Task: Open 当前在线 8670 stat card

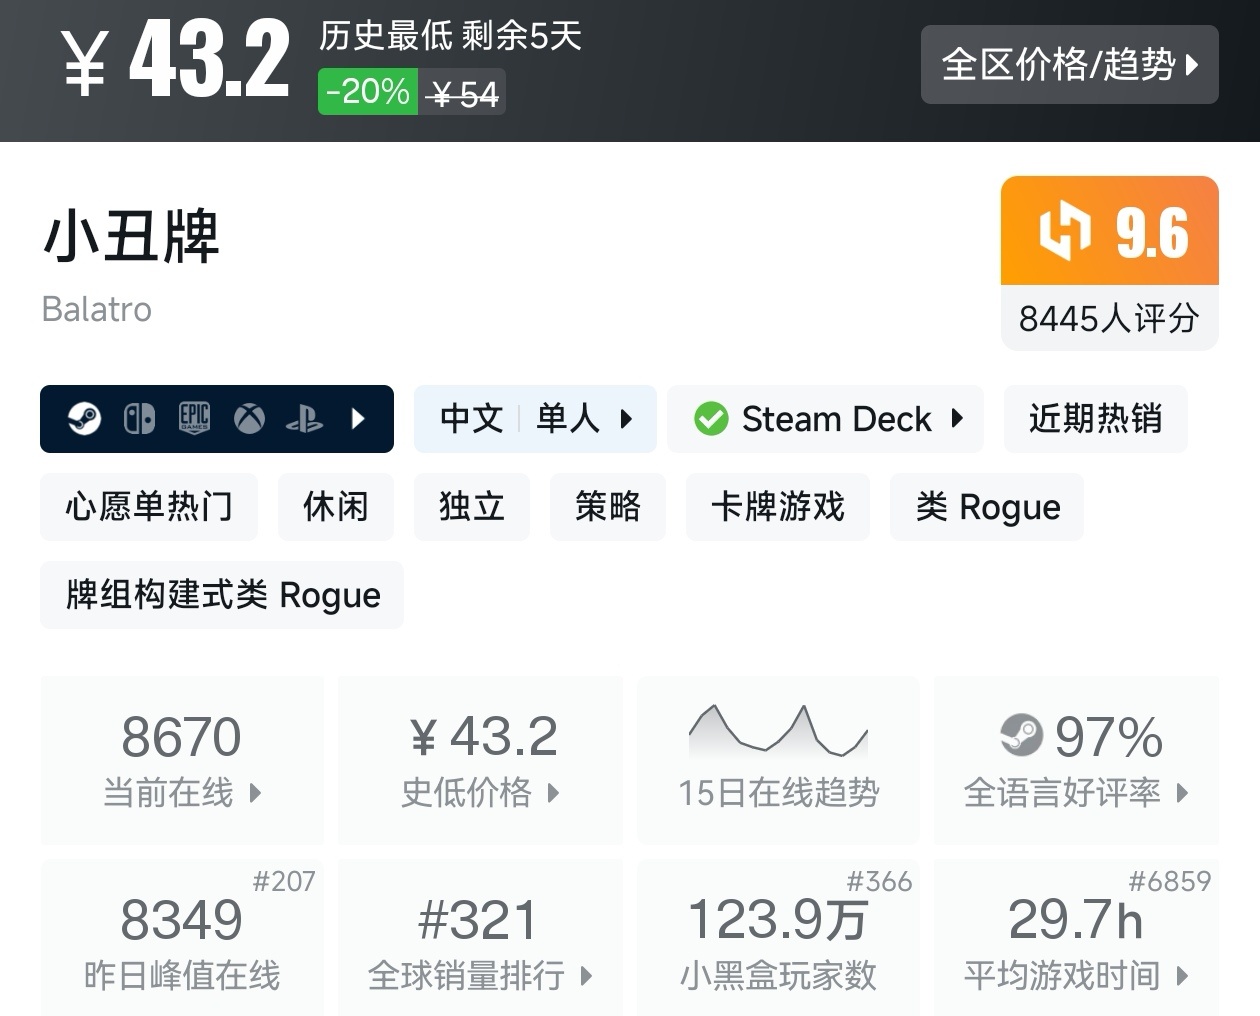Action: coord(182,760)
